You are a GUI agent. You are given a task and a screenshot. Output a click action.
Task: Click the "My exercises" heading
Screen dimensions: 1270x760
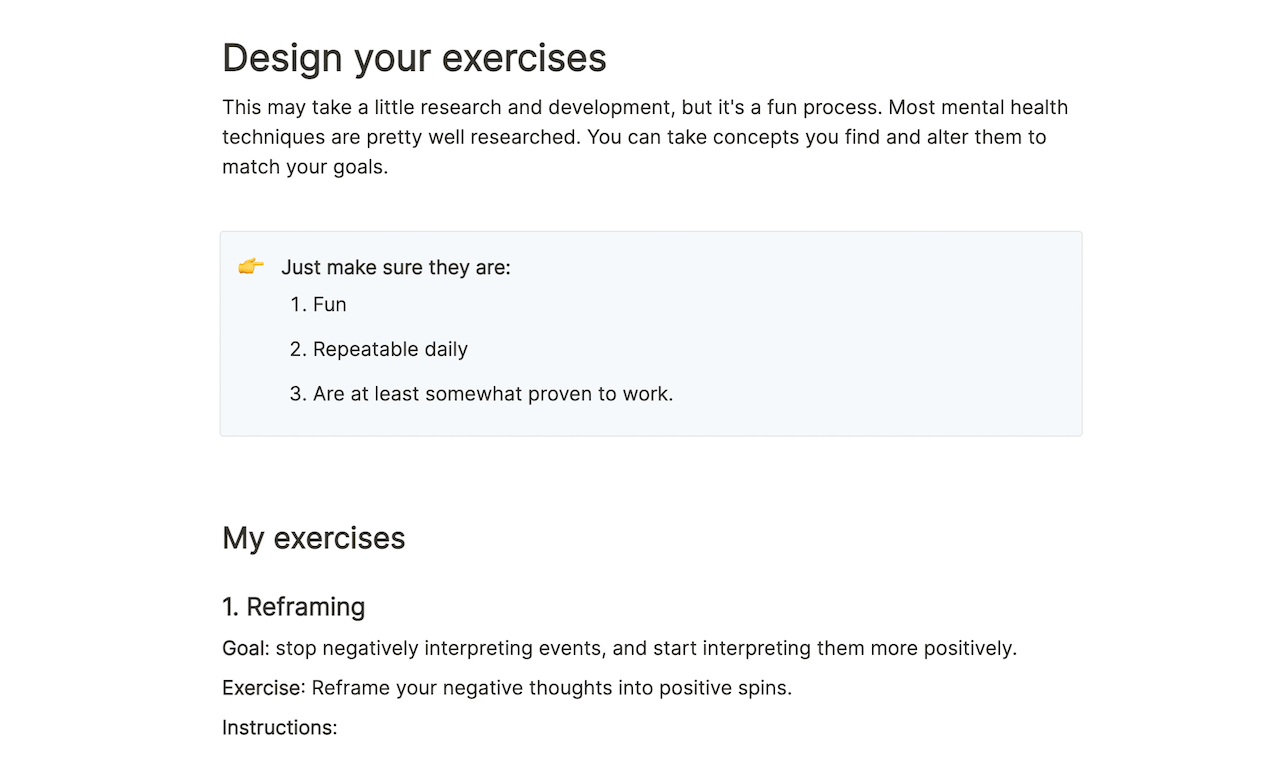click(313, 538)
